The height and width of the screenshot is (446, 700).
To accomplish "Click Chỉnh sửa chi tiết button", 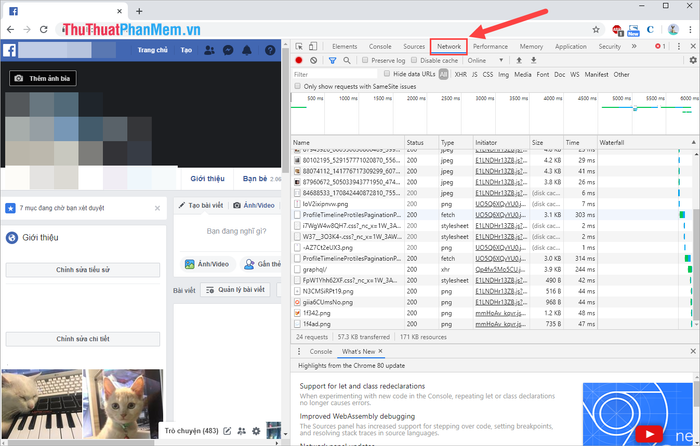I will coord(83,339).
